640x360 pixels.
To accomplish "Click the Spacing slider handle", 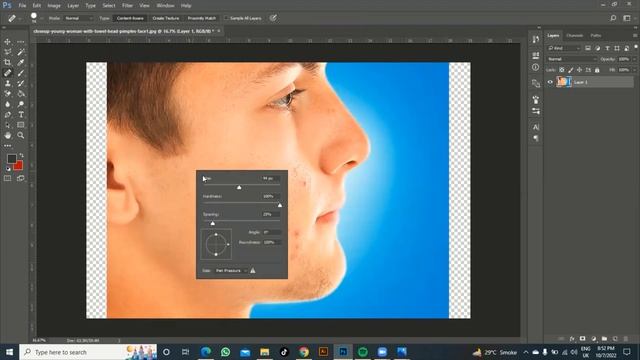I will pyautogui.click(x=213, y=223).
